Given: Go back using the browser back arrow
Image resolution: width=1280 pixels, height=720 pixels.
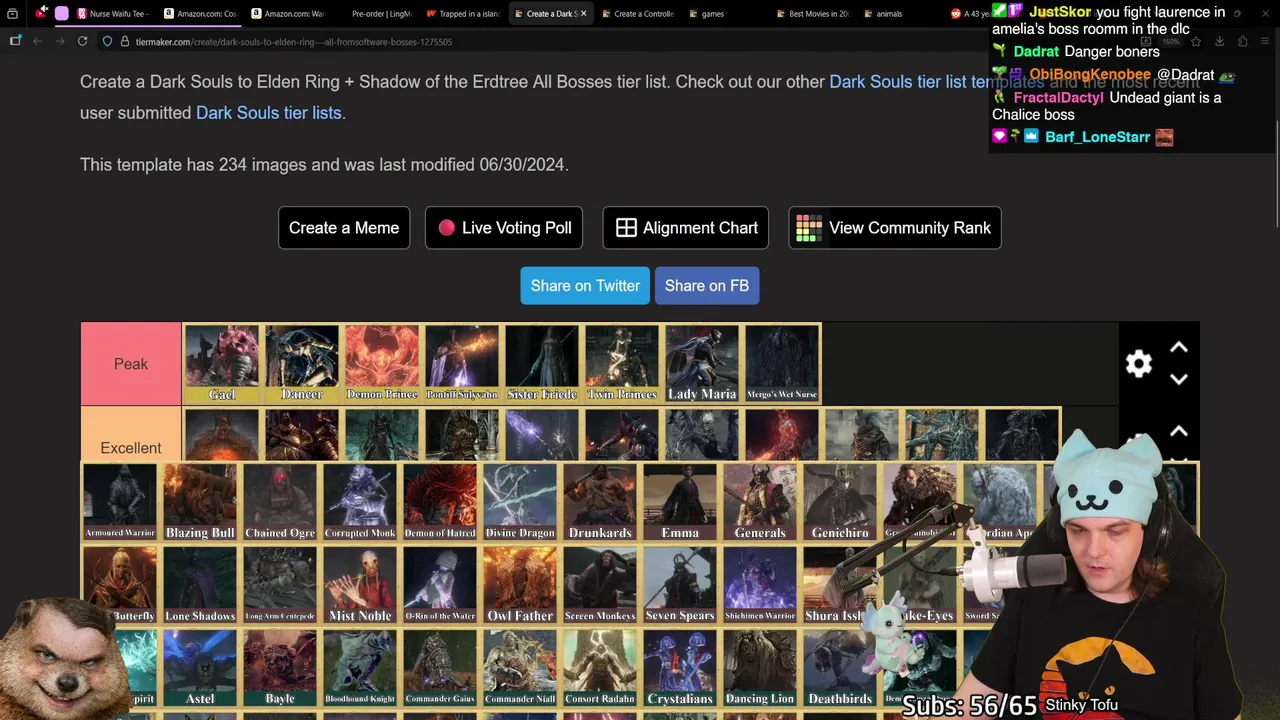Looking at the screenshot, I should point(37,41).
